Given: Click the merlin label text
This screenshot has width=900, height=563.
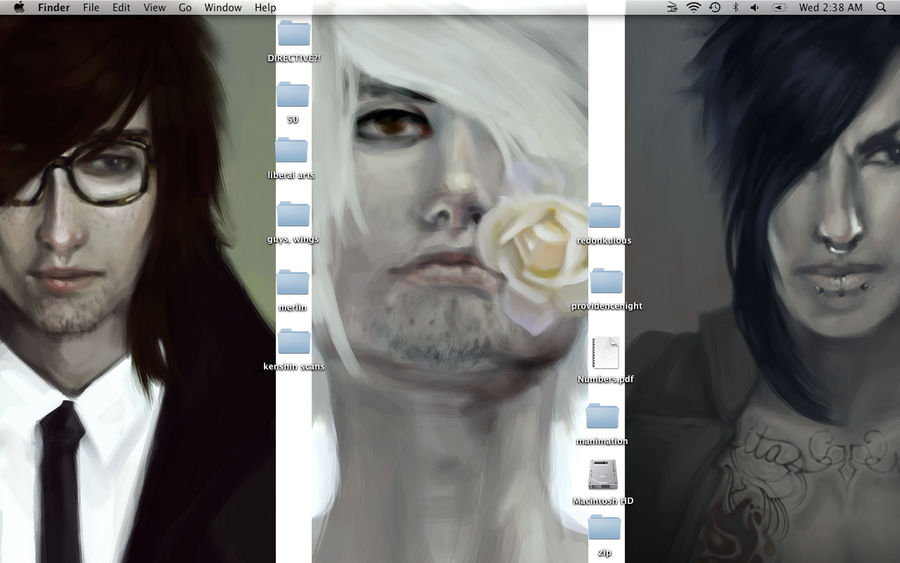Looking at the screenshot, I should pos(293,308).
